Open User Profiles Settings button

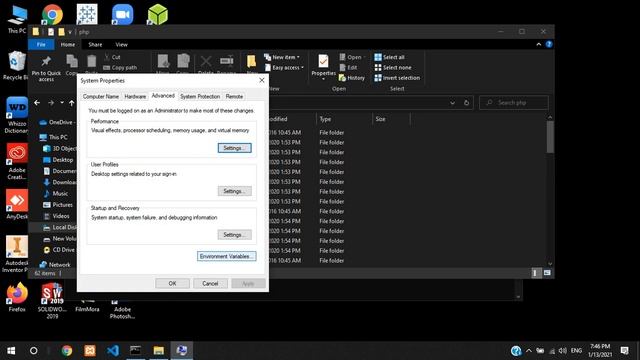coord(234,191)
